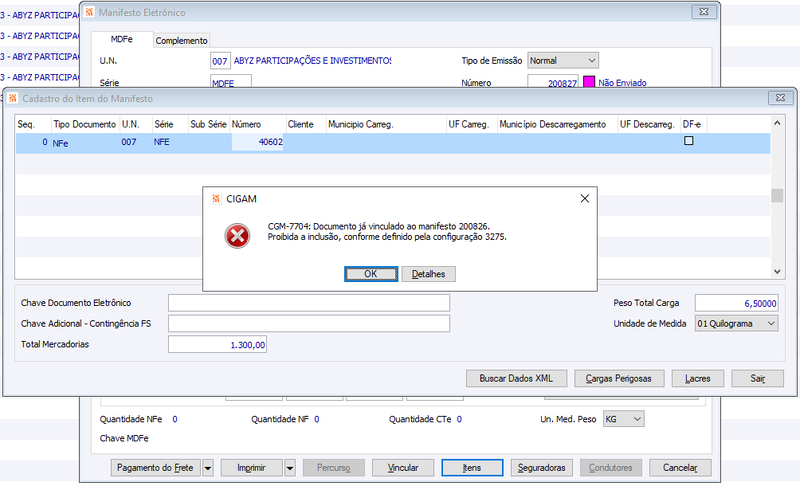Click Sair in the item window
The height and width of the screenshot is (486, 800).
click(x=758, y=378)
